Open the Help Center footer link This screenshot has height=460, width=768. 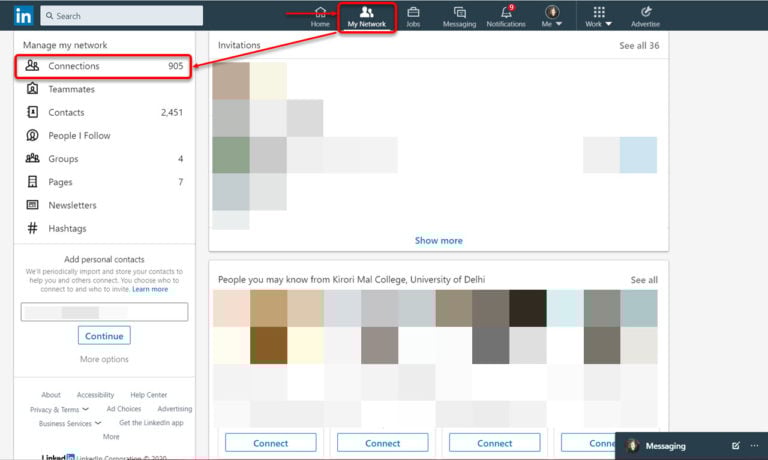point(149,395)
